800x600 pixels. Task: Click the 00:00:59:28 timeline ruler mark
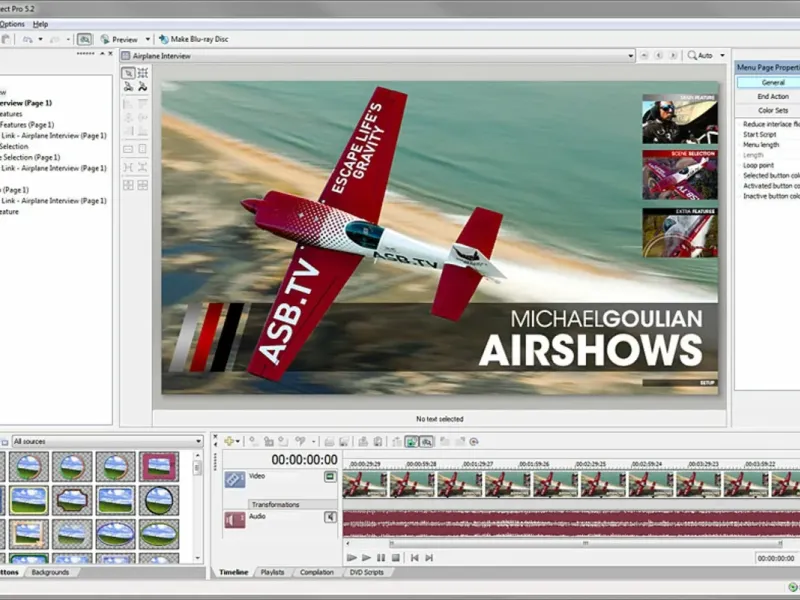421,464
